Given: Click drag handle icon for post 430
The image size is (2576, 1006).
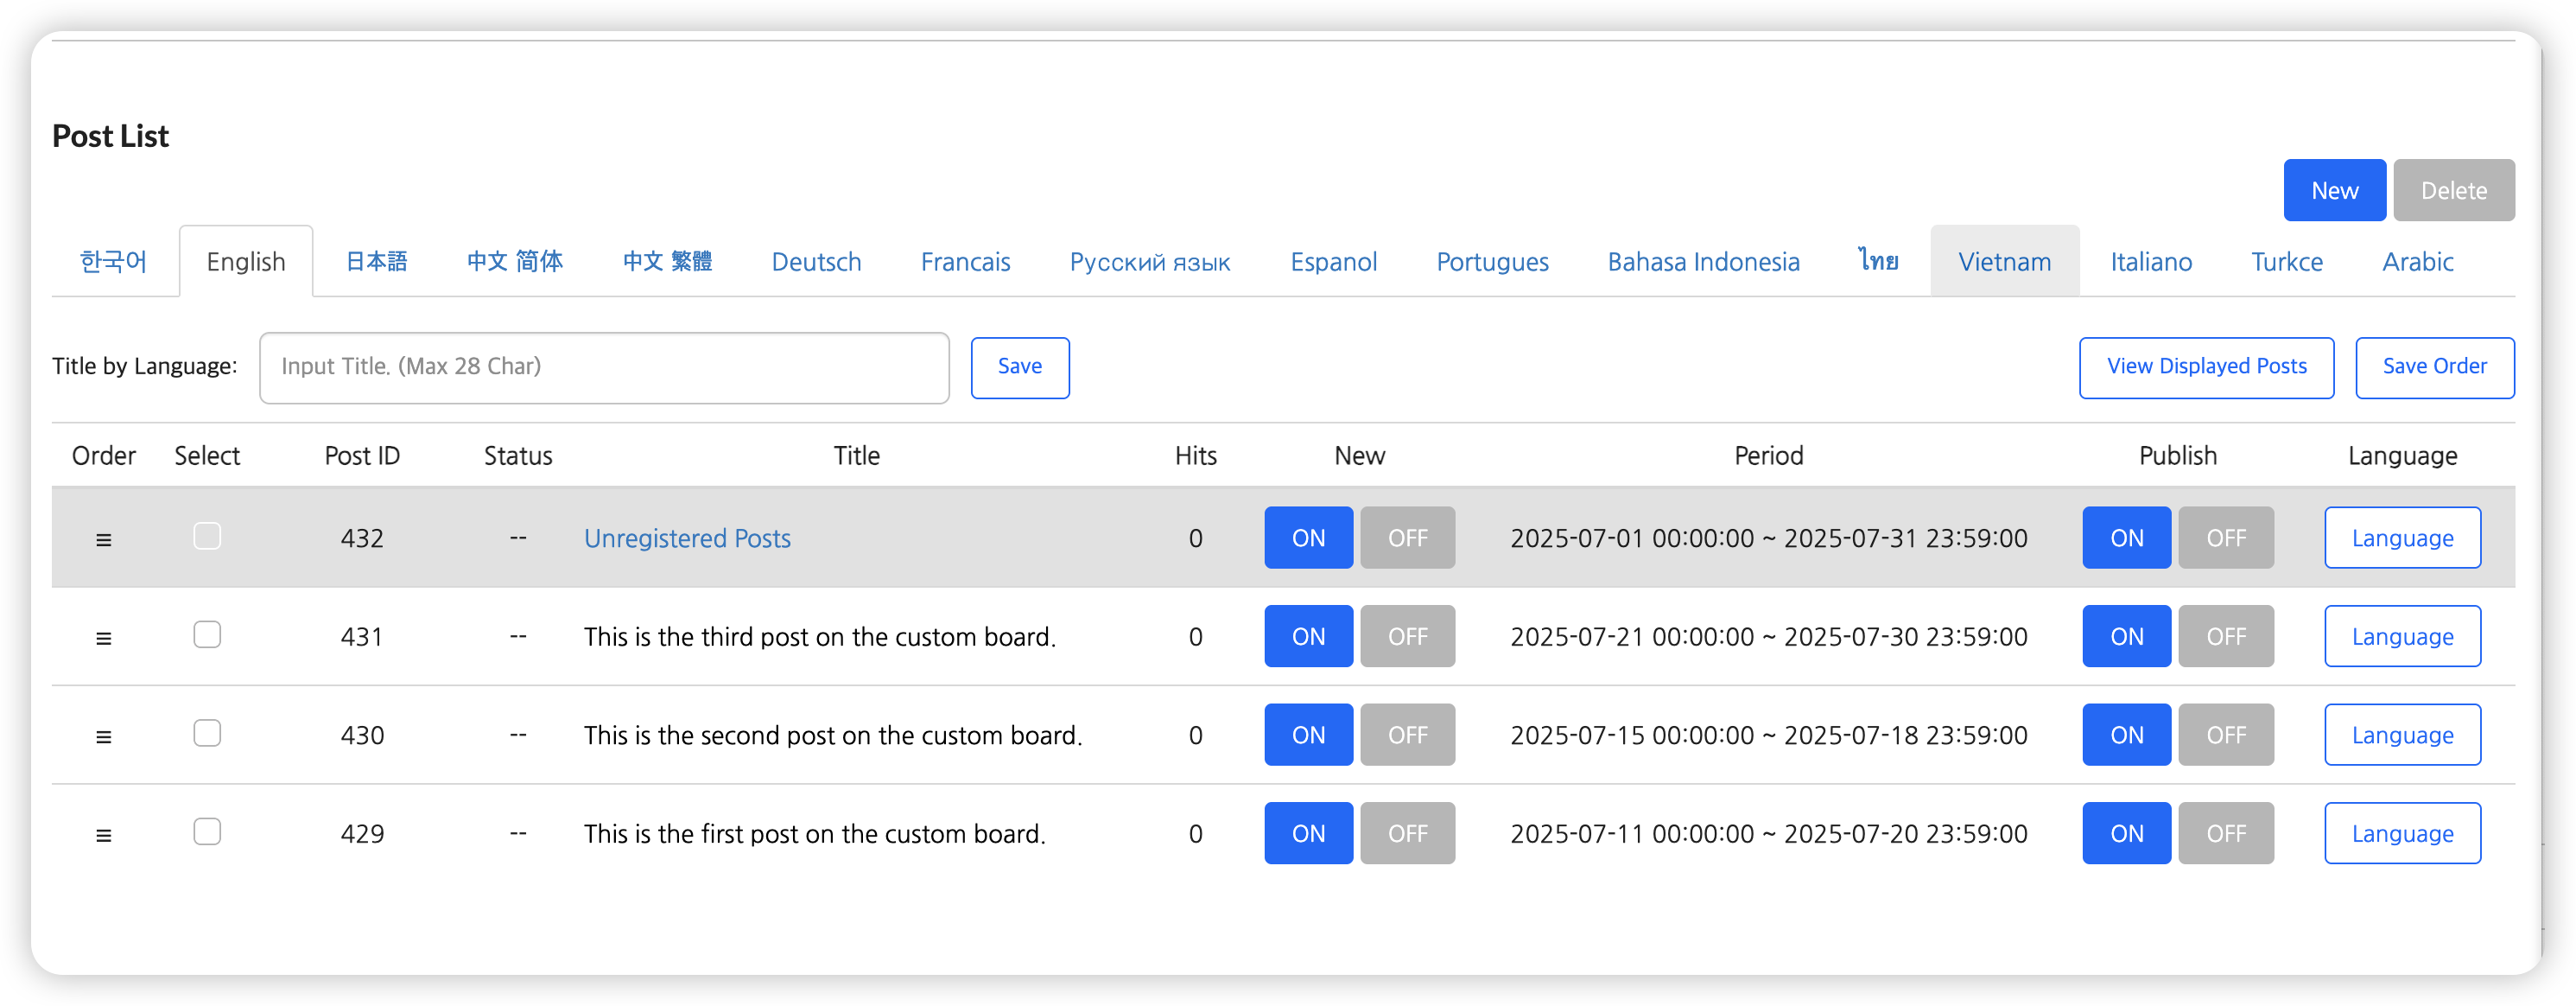Looking at the screenshot, I should click(x=103, y=736).
